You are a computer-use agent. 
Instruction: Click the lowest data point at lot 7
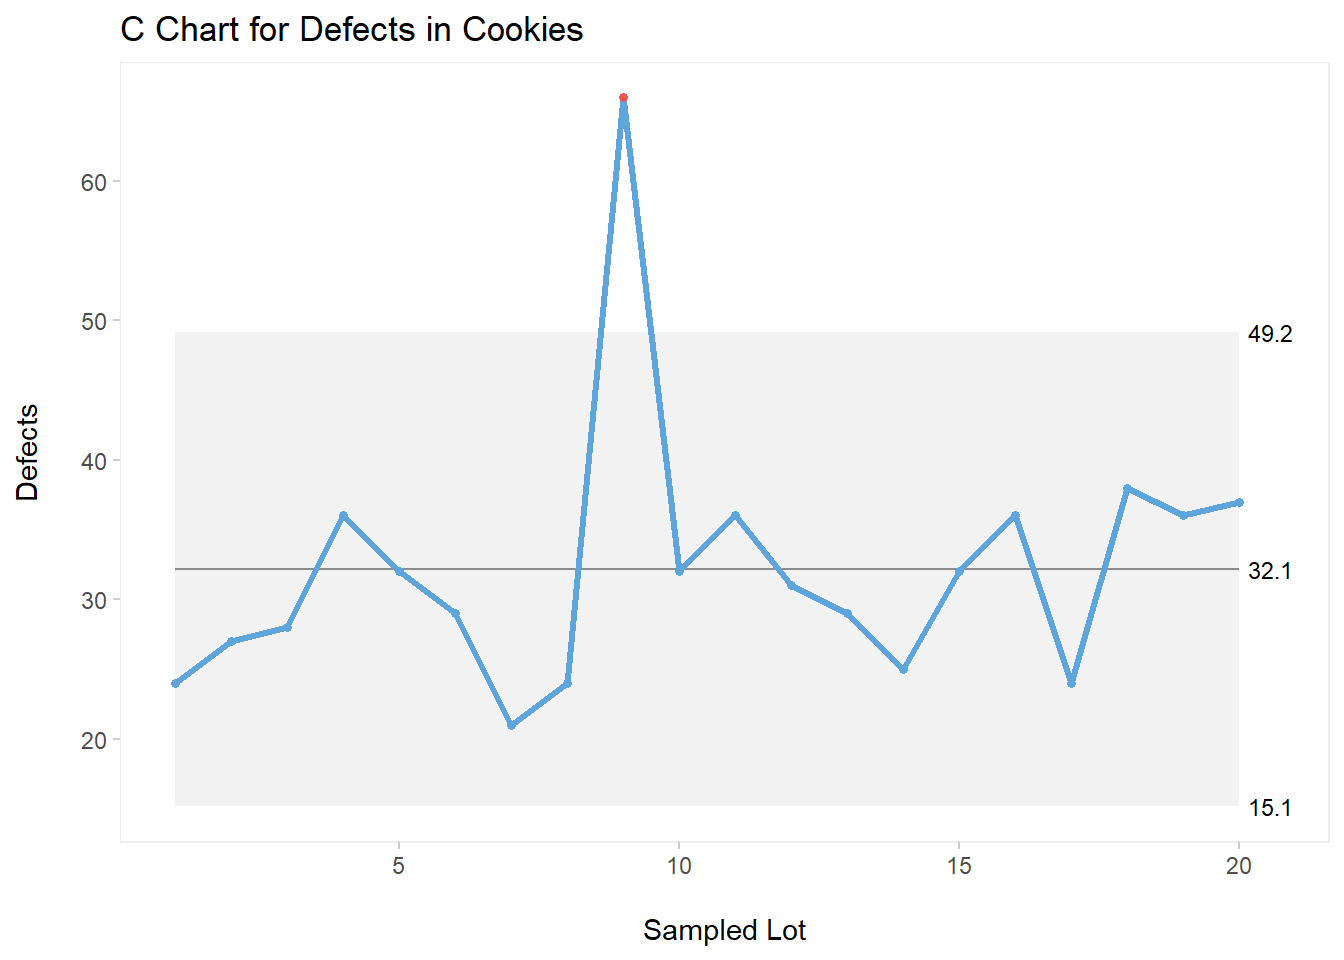click(511, 725)
